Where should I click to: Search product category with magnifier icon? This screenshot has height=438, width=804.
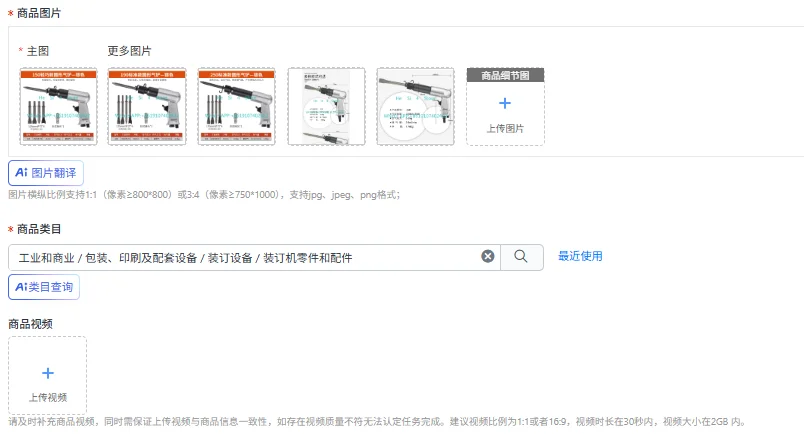coord(521,256)
